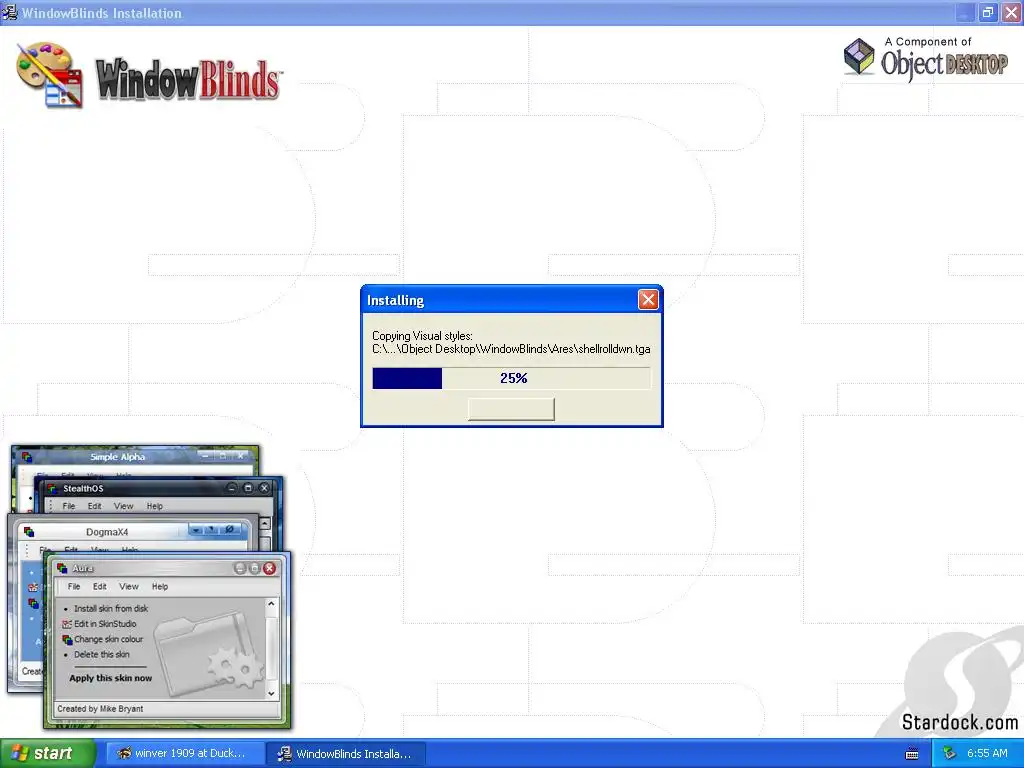The image size is (1024, 768).
Task: Close the Installing dialog with the red X
Action: [648, 300]
